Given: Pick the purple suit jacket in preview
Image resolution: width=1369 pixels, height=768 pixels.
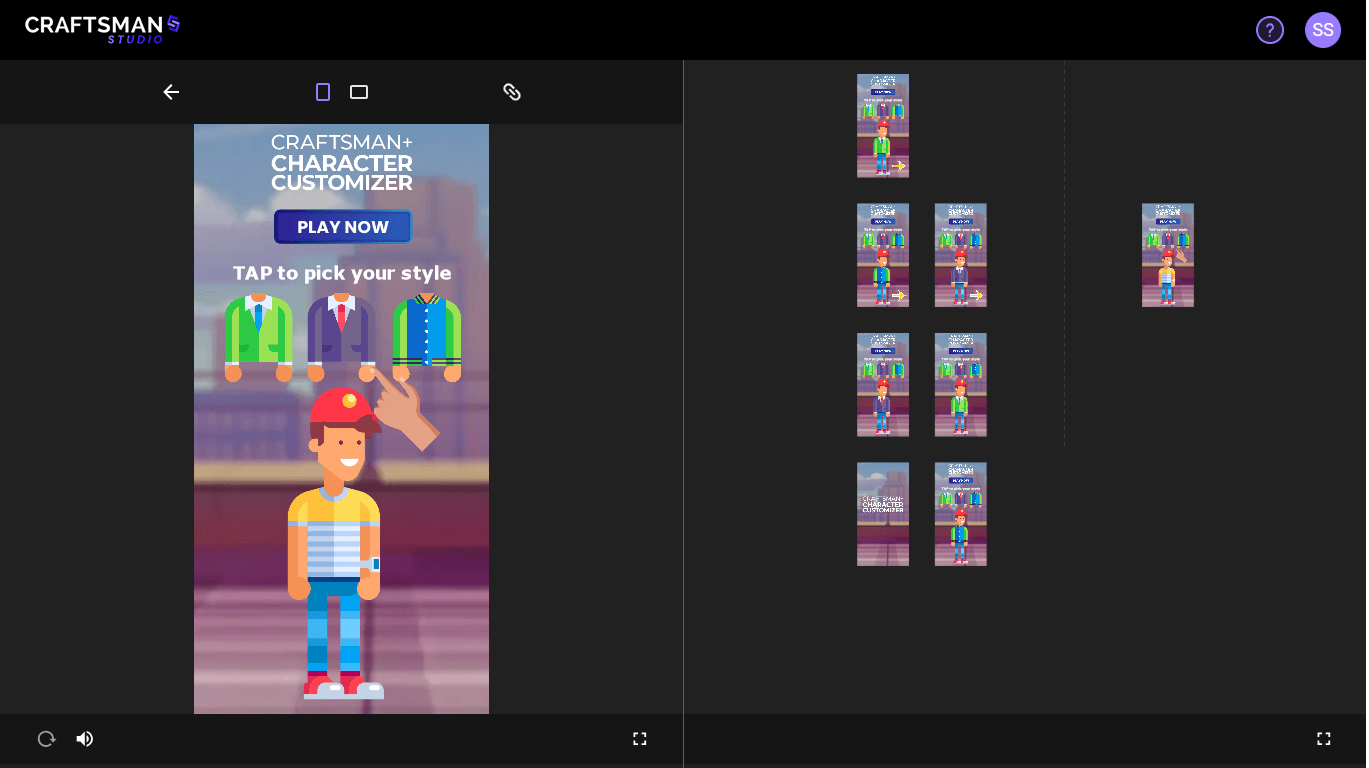Looking at the screenshot, I should pos(341,337).
